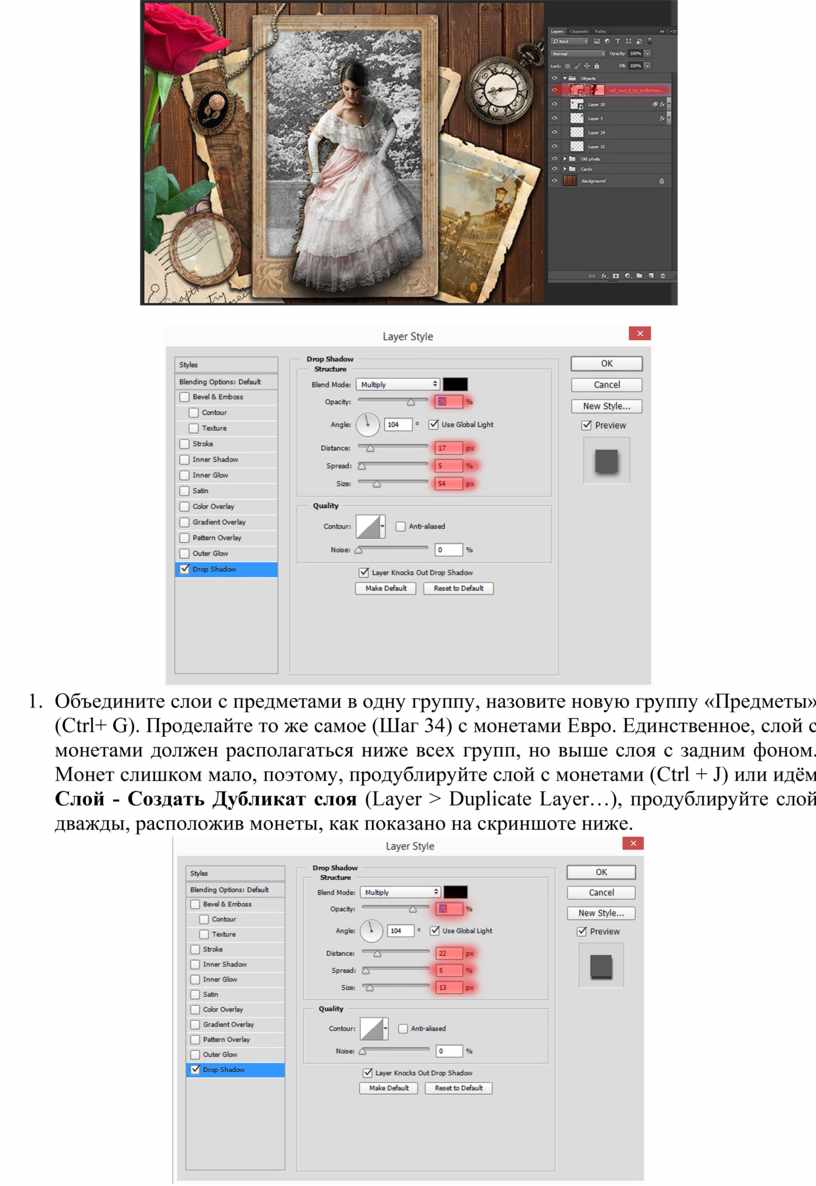Filter type layers using the T icon

(618, 42)
